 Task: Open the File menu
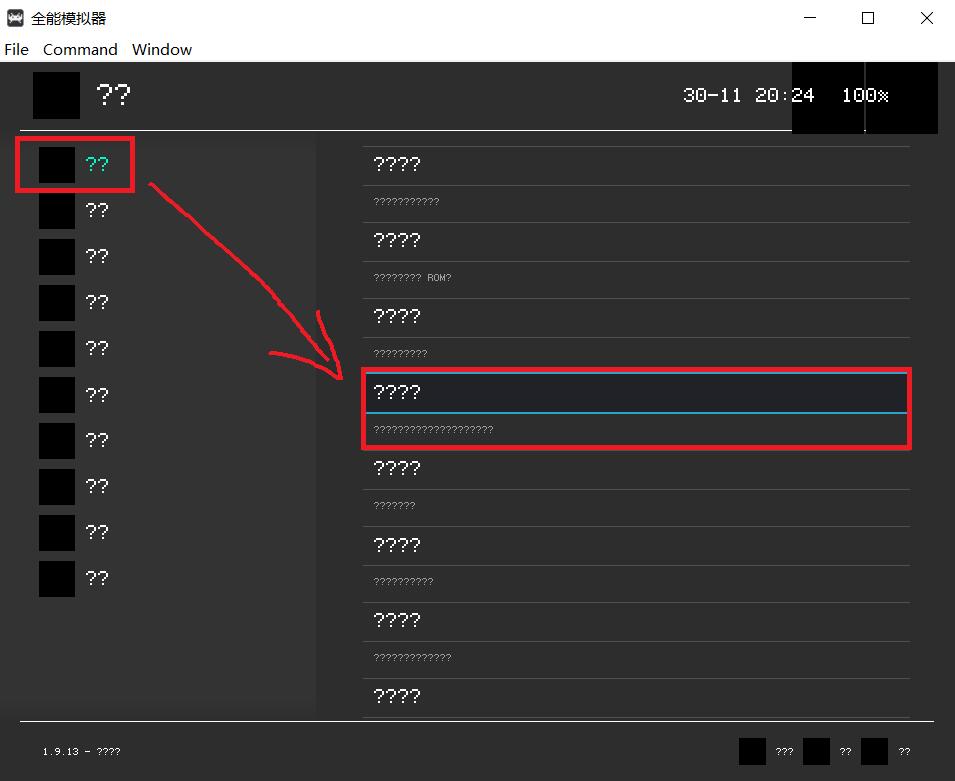pyautogui.click(x=16, y=49)
